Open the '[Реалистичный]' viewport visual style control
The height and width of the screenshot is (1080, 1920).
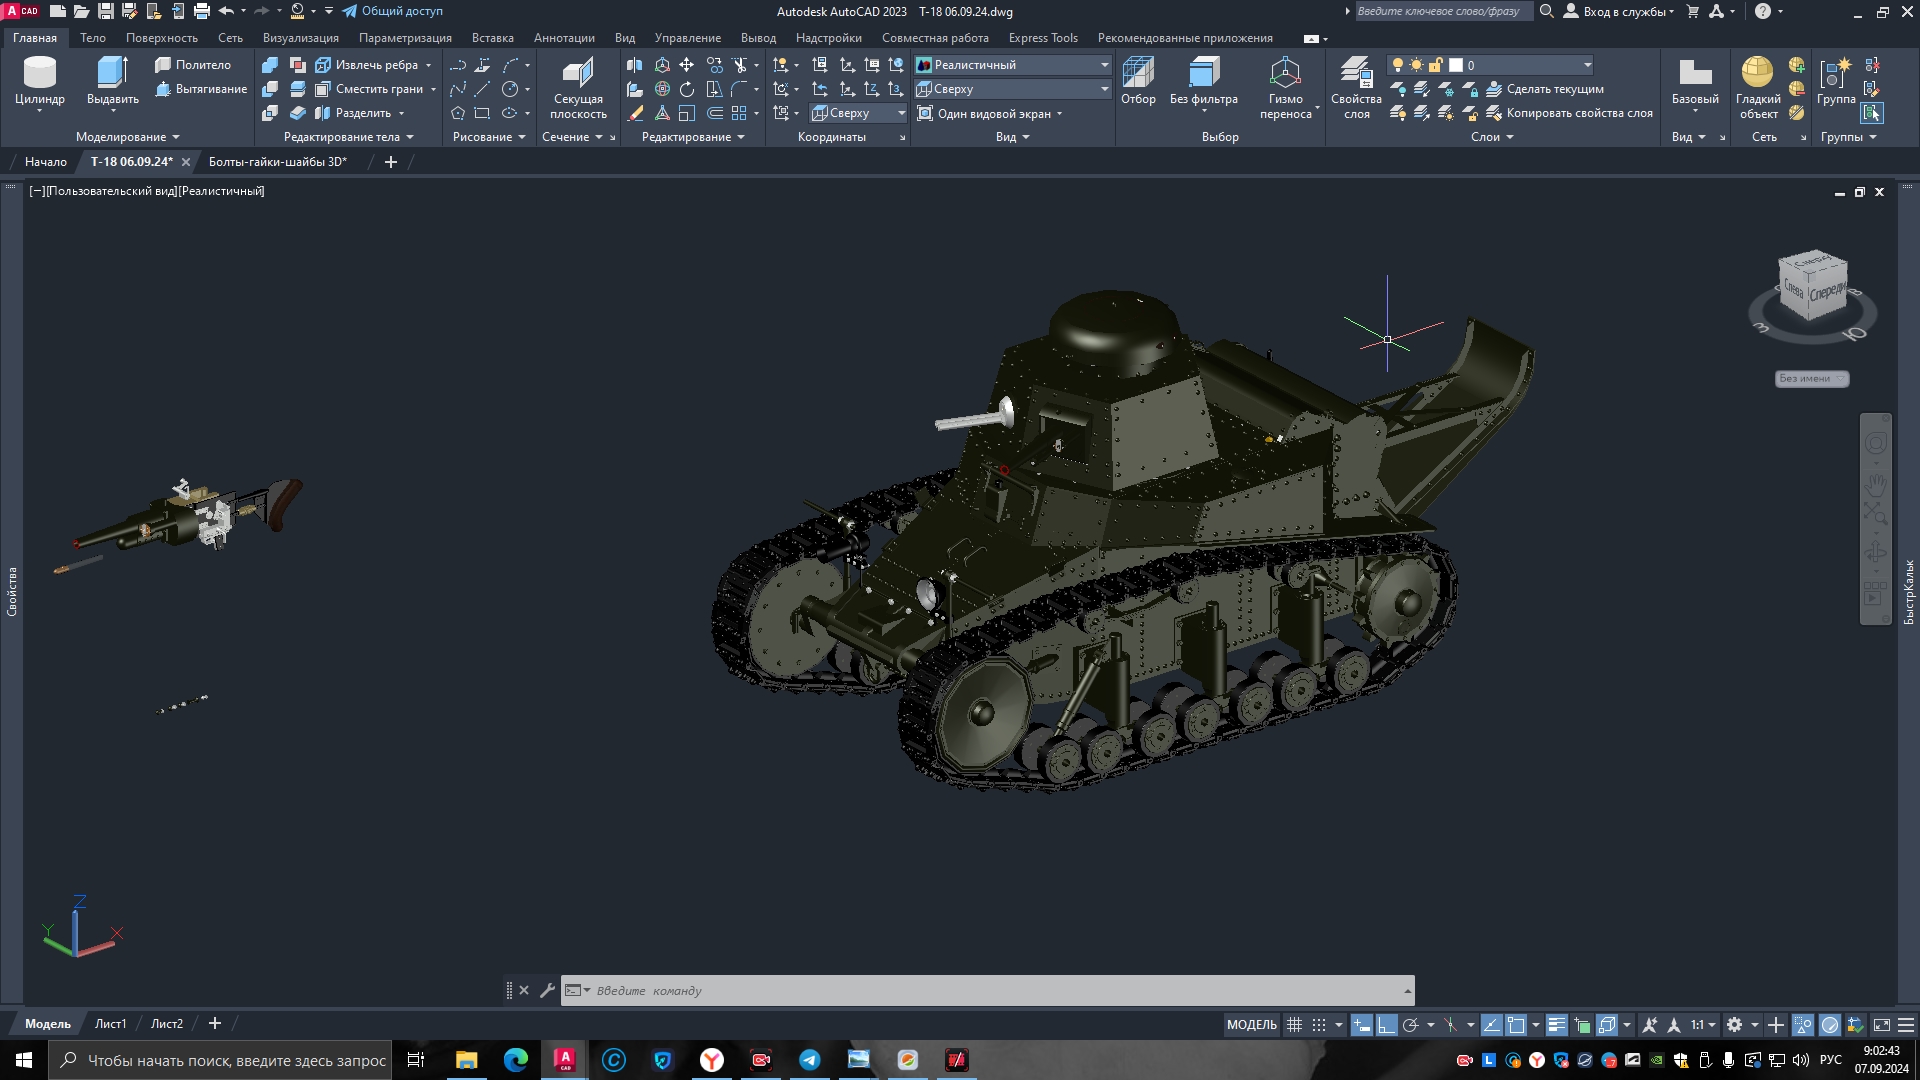pyautogui.click(x=221, y=191)
